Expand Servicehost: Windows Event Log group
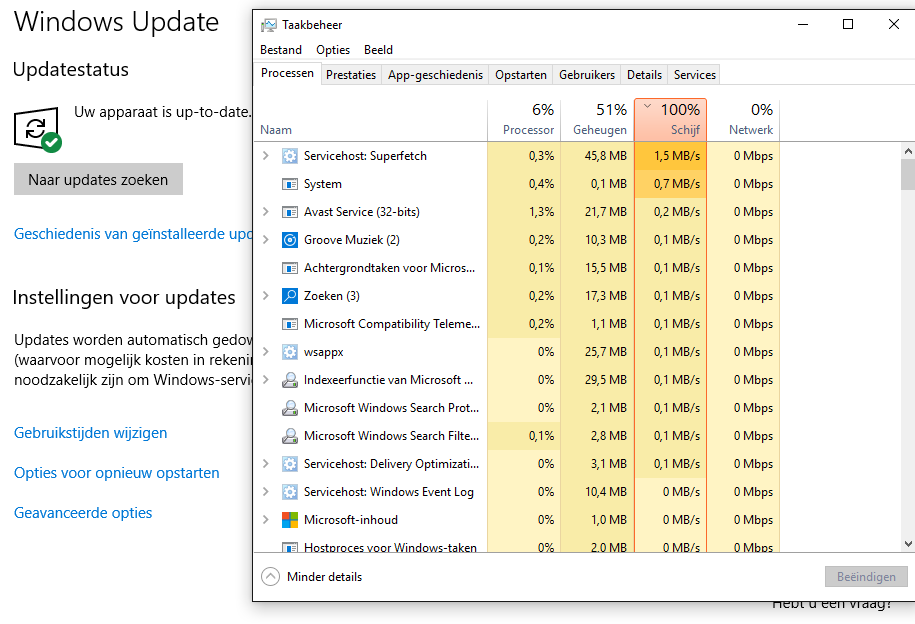The width and height of the screenshot is (915, 624). (x=266, y=492)
